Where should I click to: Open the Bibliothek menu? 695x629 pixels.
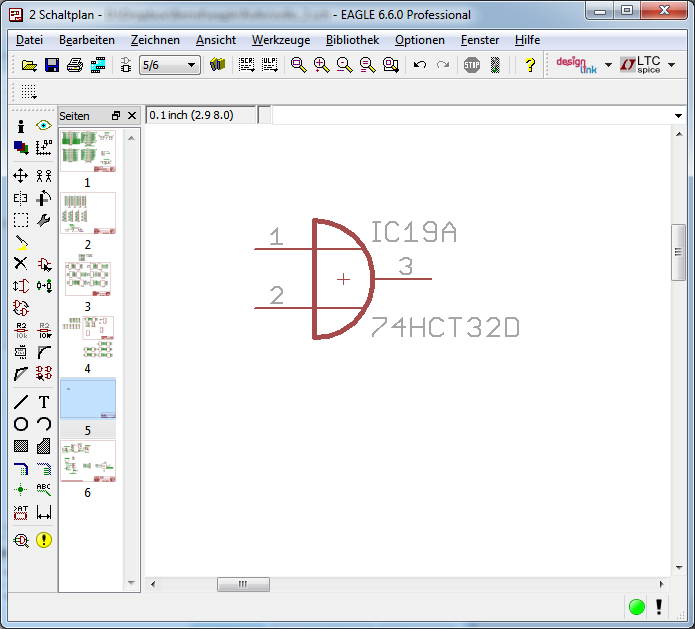pos(352,40)
